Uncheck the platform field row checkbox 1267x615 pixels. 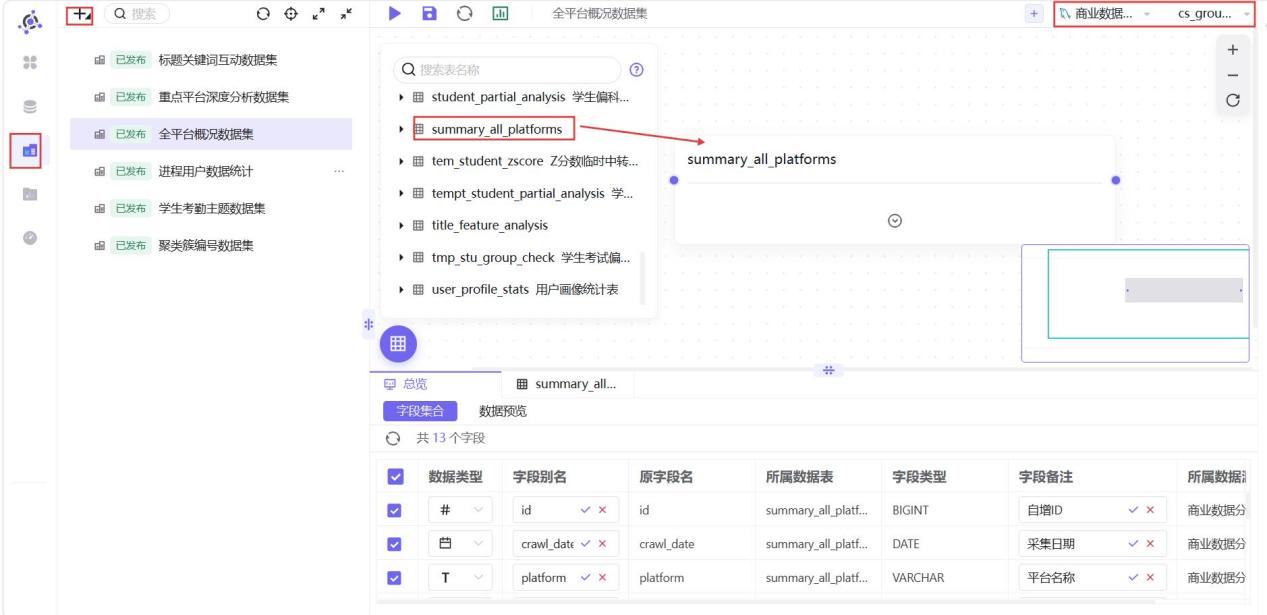[394, 578]
